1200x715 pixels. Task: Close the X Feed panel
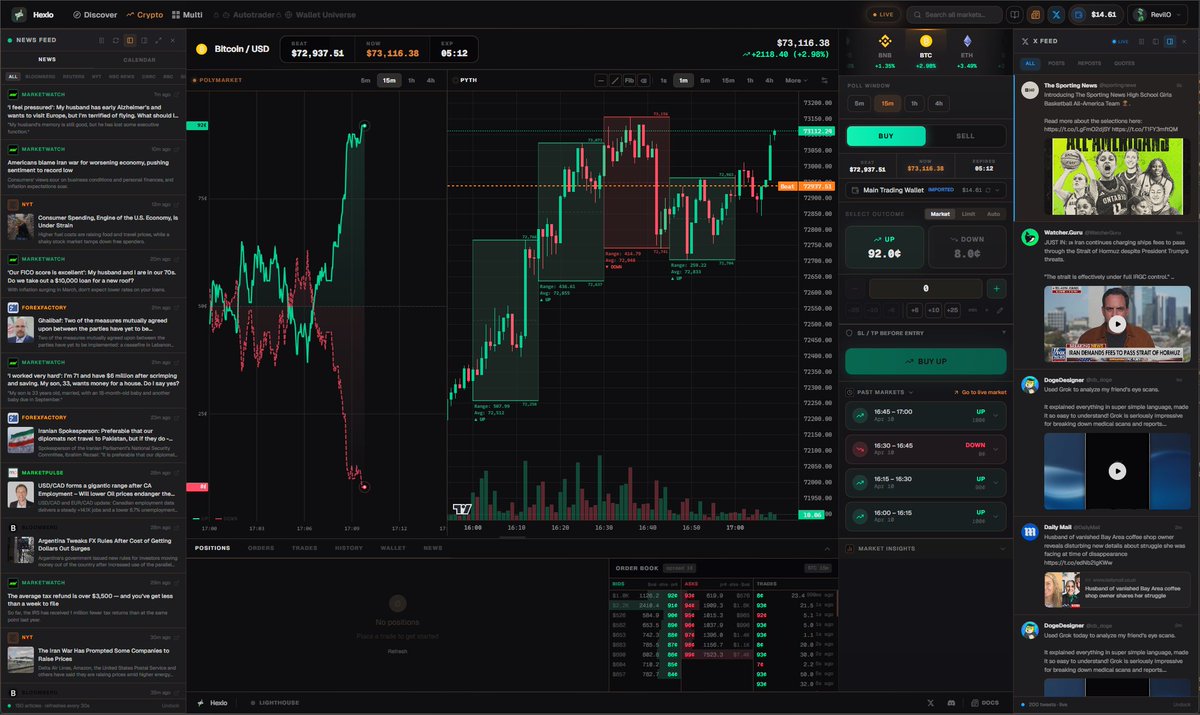tap(1184, 41)
